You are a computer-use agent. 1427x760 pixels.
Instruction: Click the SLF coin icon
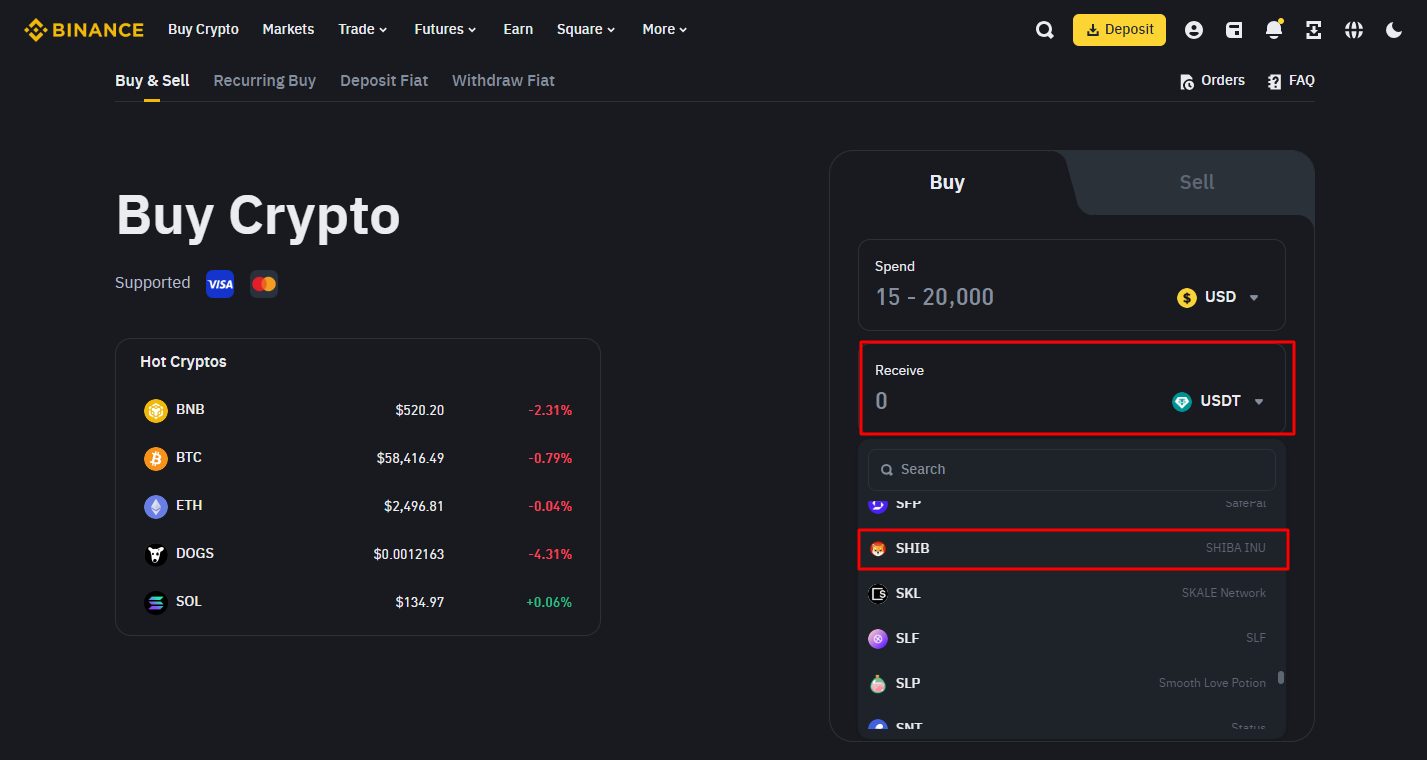point(878,639)
